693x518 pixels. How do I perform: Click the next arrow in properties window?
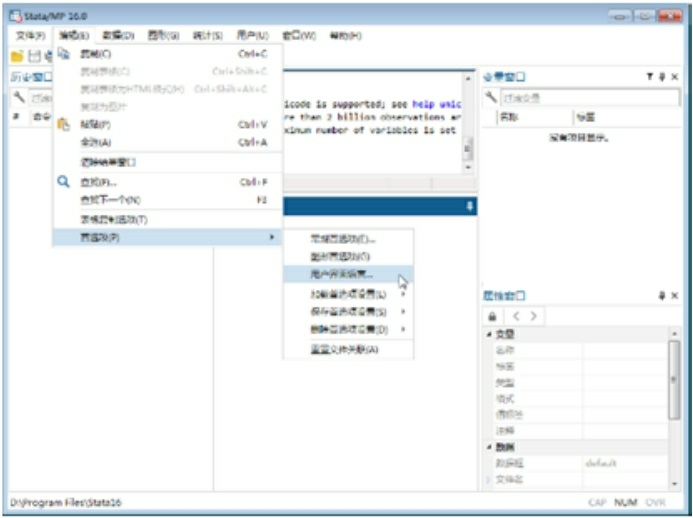pyautogui.click(x=533, y=316)
